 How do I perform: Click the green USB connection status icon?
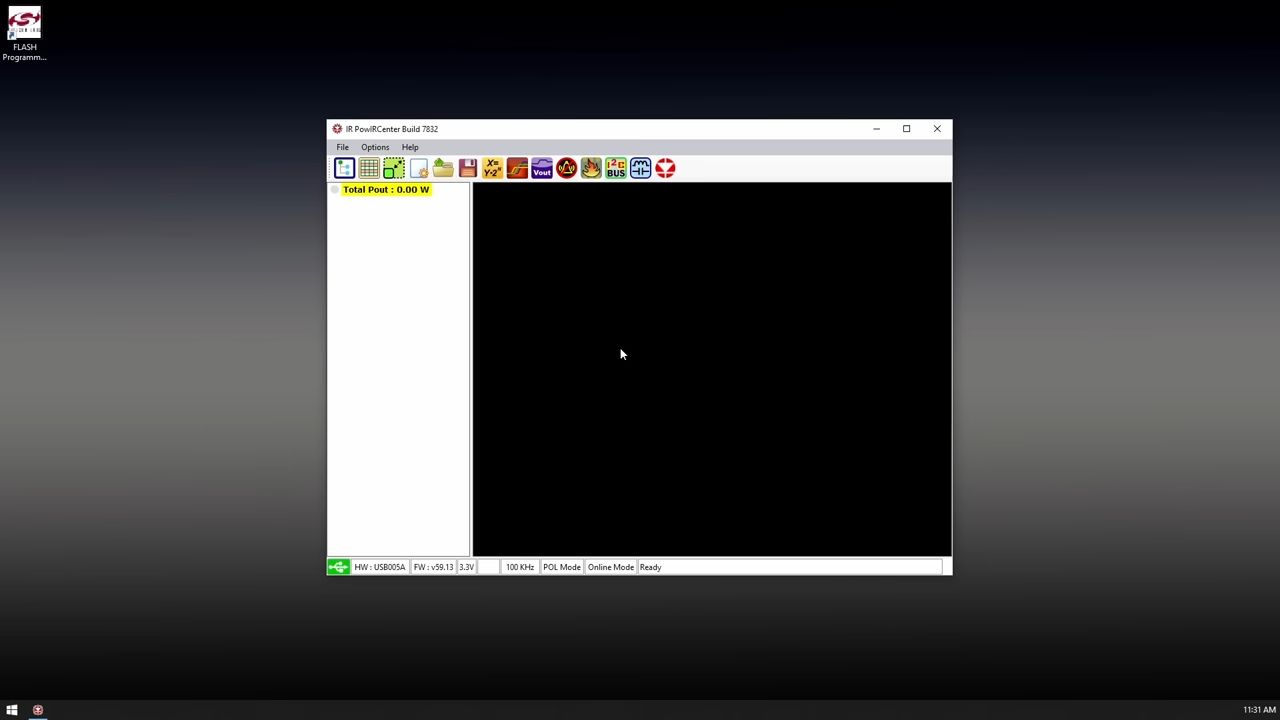pos(338,567)
